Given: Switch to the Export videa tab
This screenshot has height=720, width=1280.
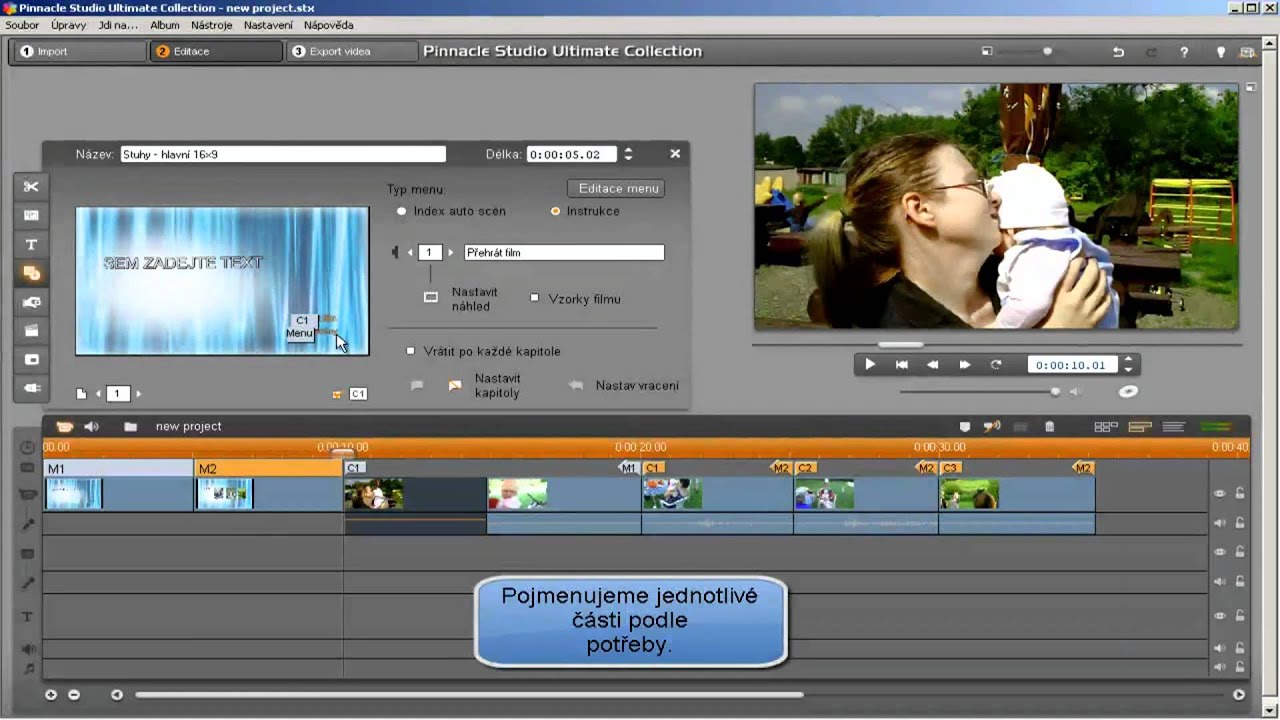Looking at the screenshot, I should pos(351,51).
